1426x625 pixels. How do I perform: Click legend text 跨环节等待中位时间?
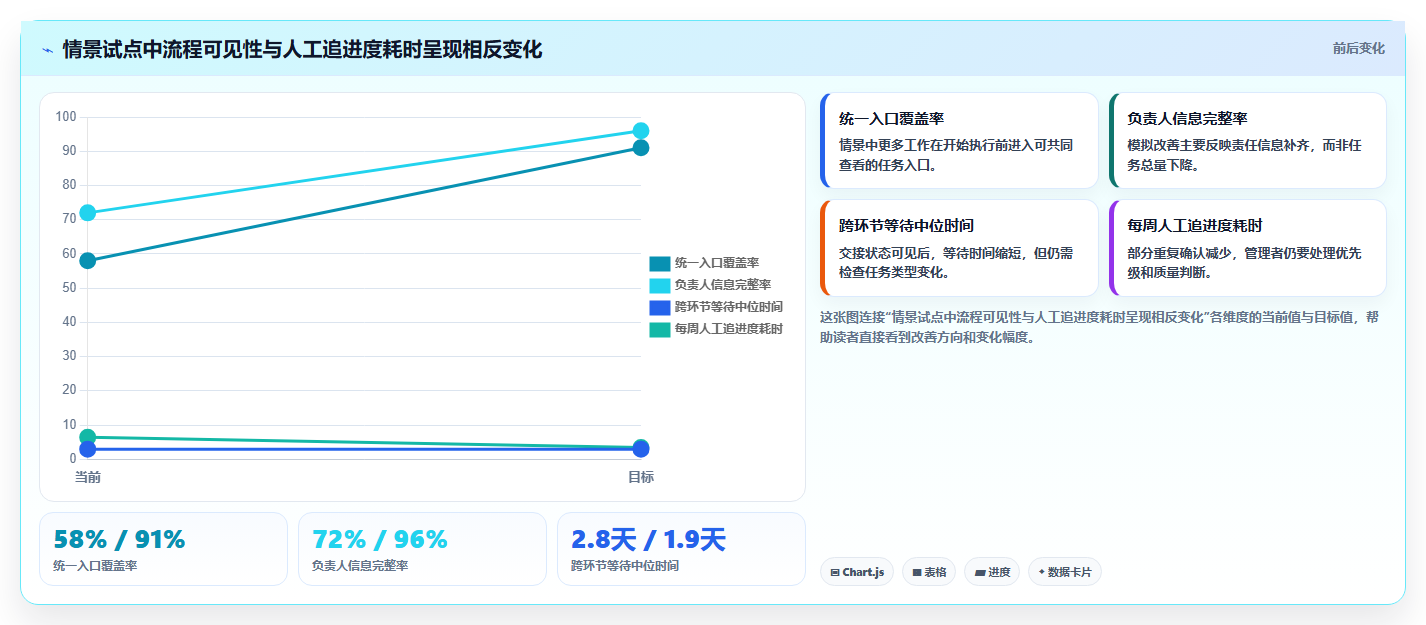coord(729,307)
